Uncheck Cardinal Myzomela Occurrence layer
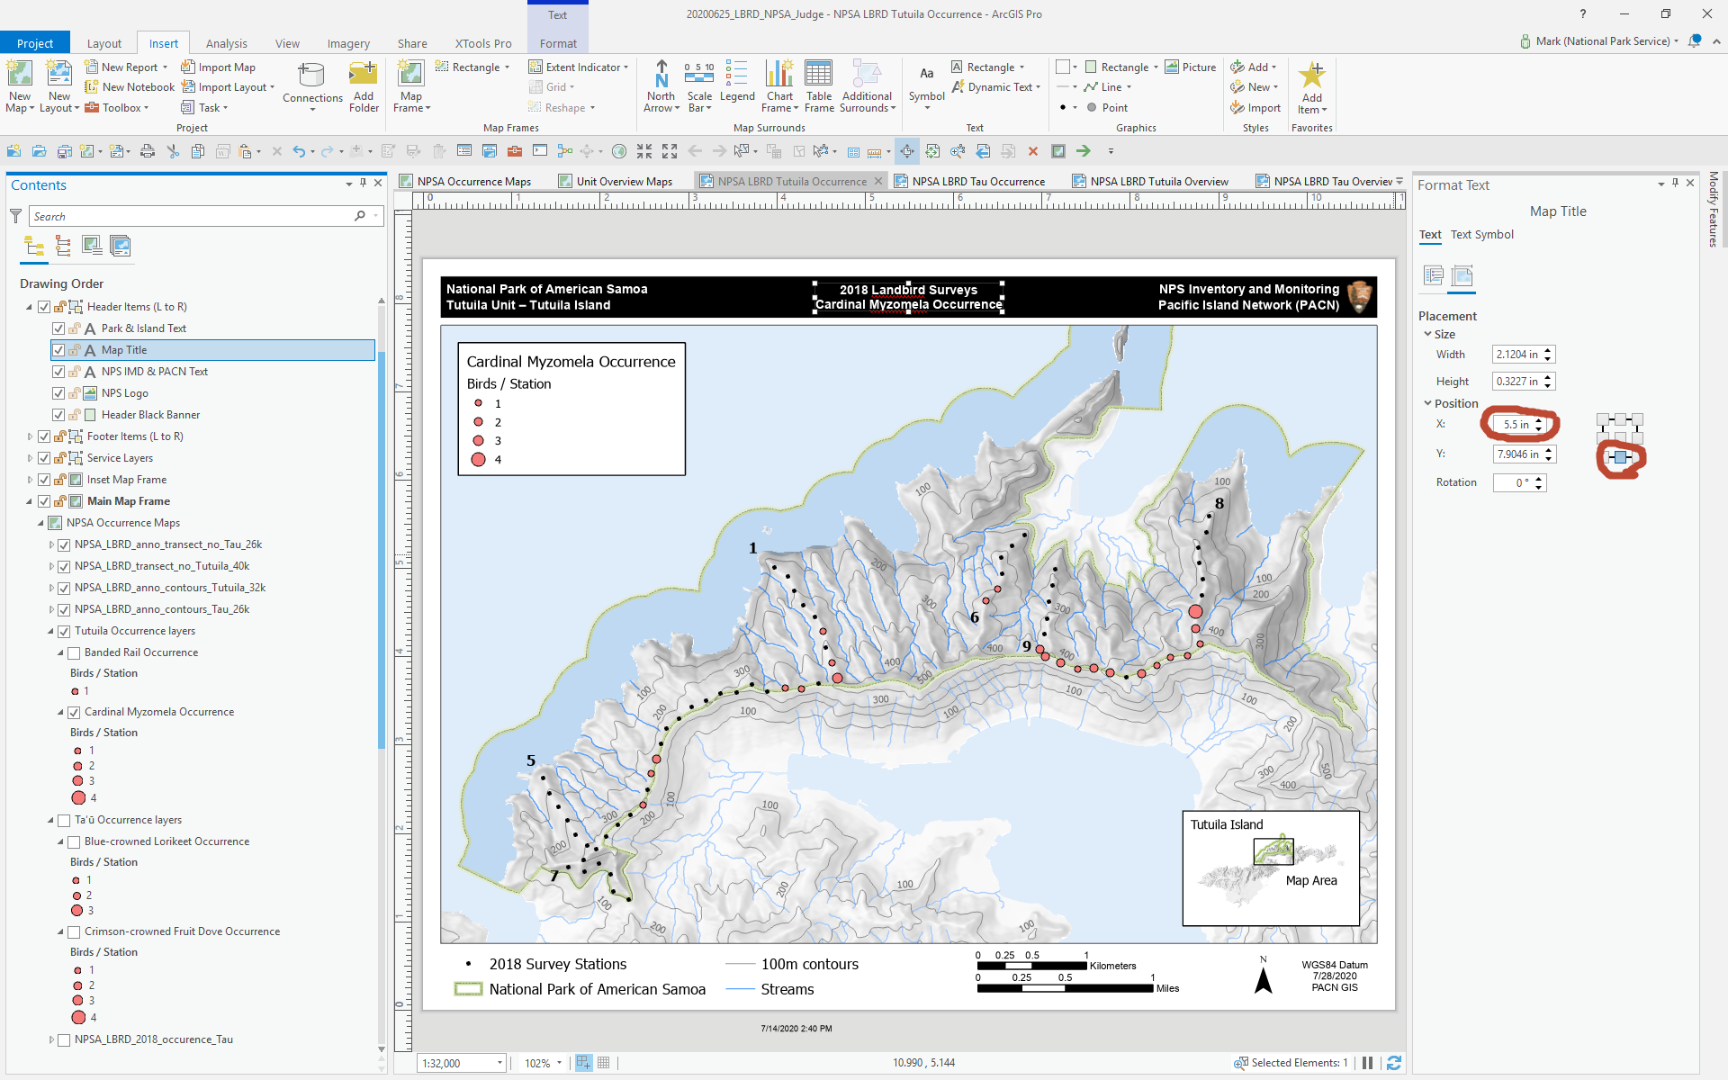Image resolution: width=1728 pixels, height=1080 pixels. click(x=73, y=712)
